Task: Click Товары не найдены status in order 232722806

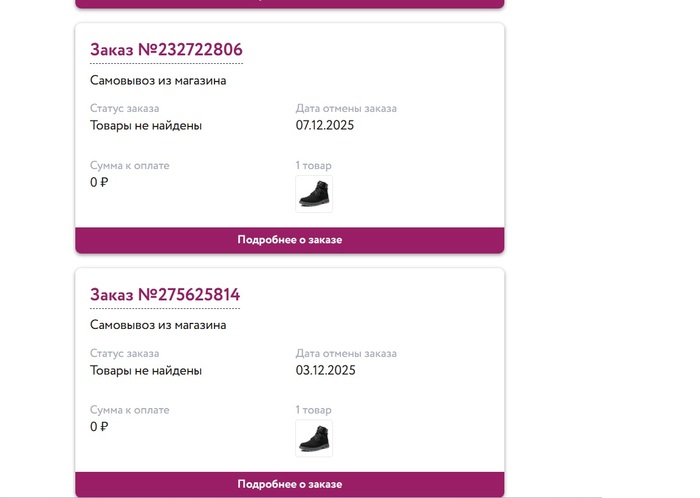Action: click(x=146, y=126)
